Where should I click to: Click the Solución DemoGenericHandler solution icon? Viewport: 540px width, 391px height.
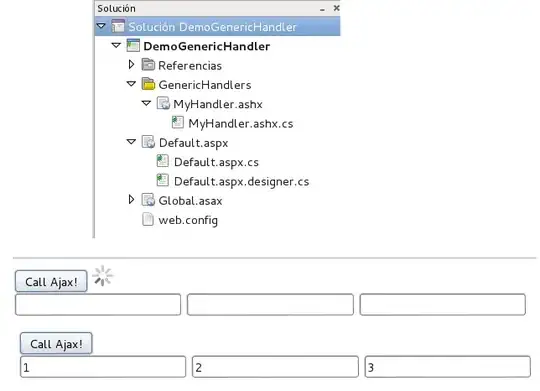[118, 27]
